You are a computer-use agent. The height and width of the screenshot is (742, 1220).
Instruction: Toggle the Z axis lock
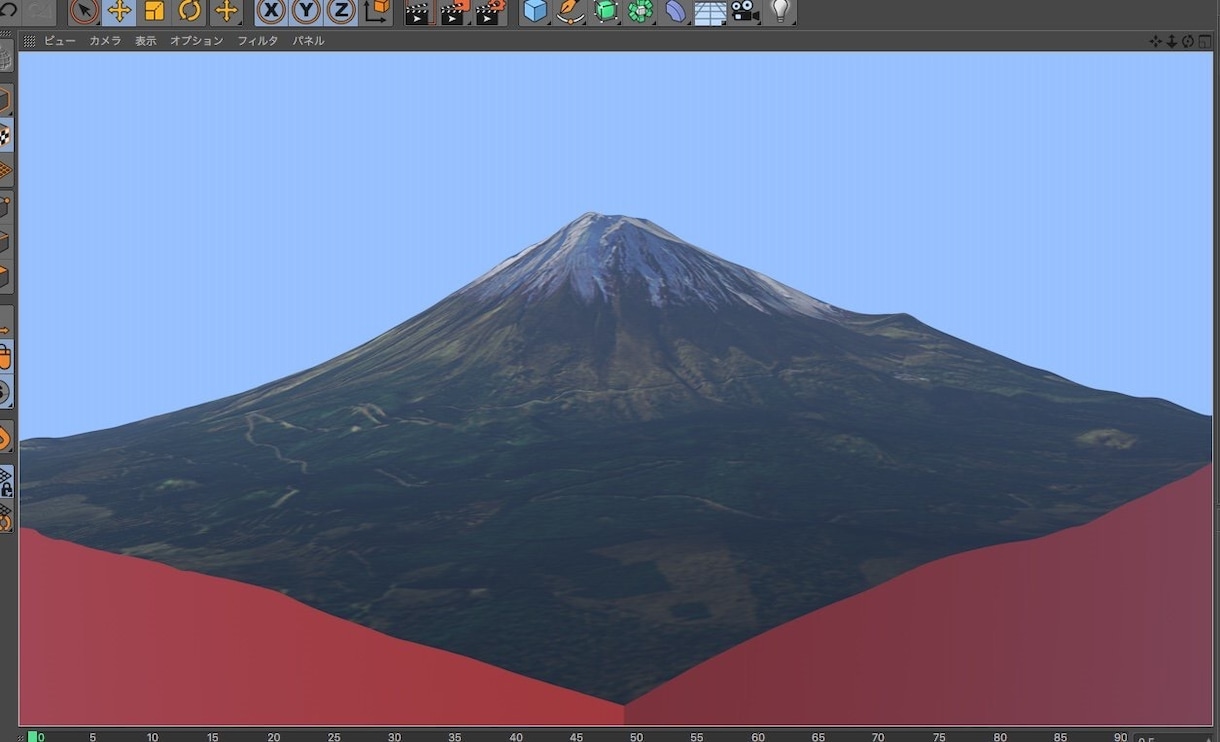point(341,11)
